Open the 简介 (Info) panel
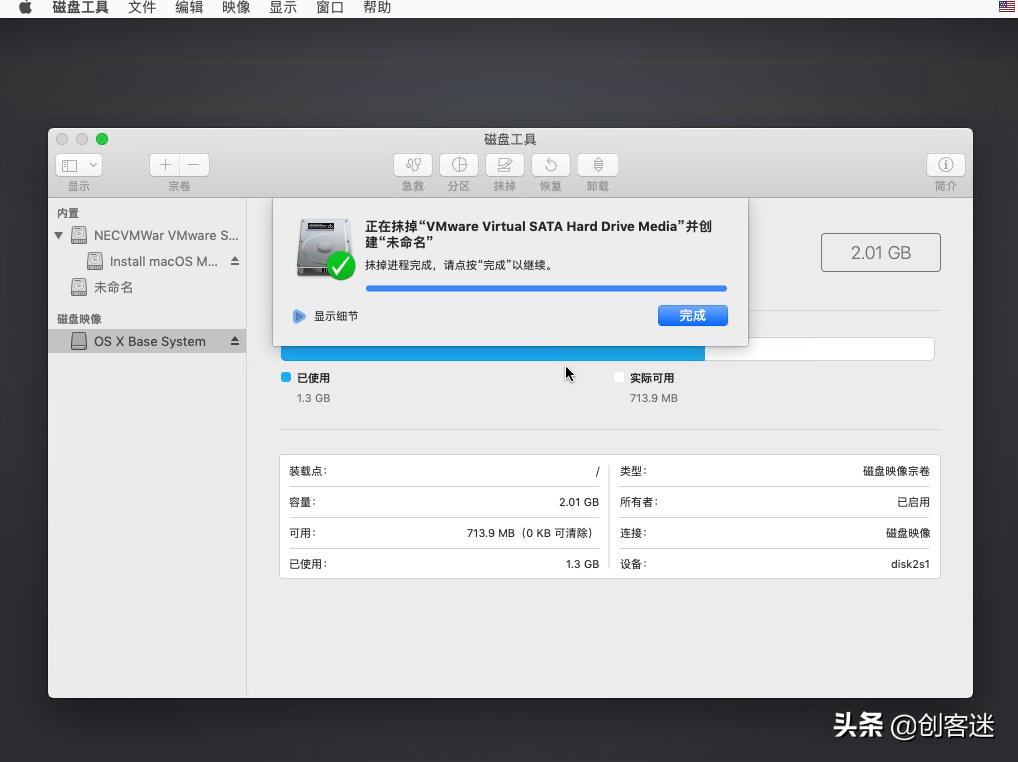The height and width of the screenshot is (762, 1018). tap(945, 165)
